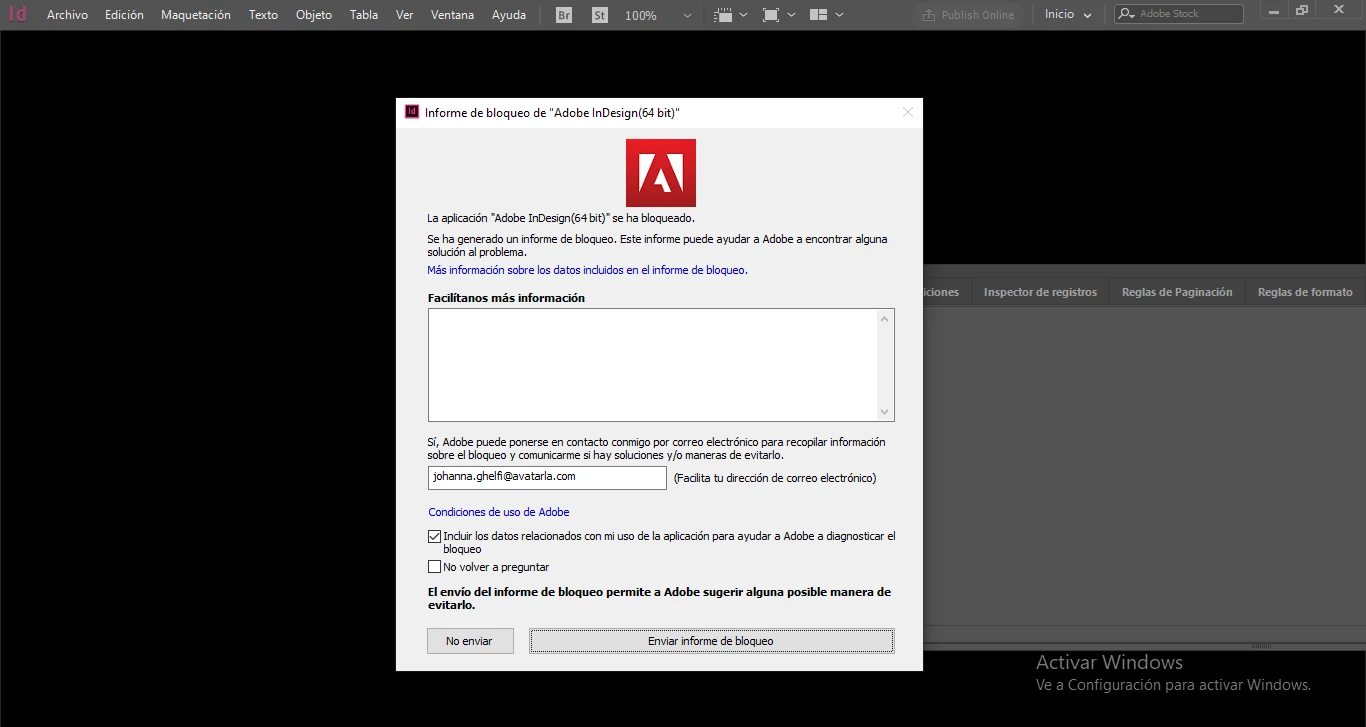Switch to Inspector de registros tab
The width and height of the screenshot is (1366, 727).
(x=1040, y=292)
